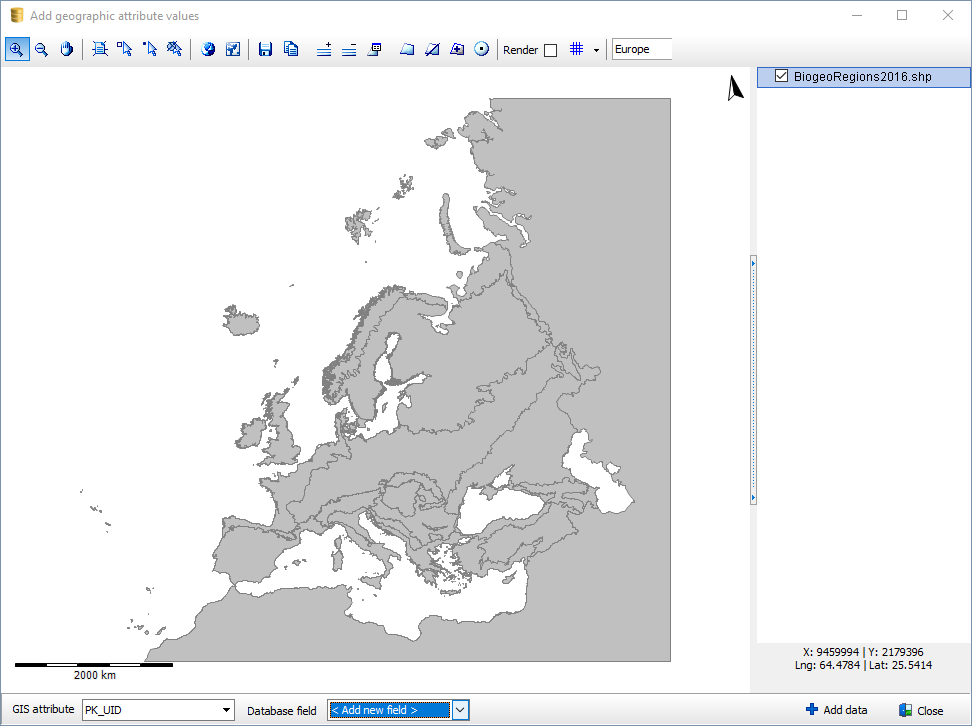Click the grid toggle icon

pyautogui.click(x=576, y=49)
